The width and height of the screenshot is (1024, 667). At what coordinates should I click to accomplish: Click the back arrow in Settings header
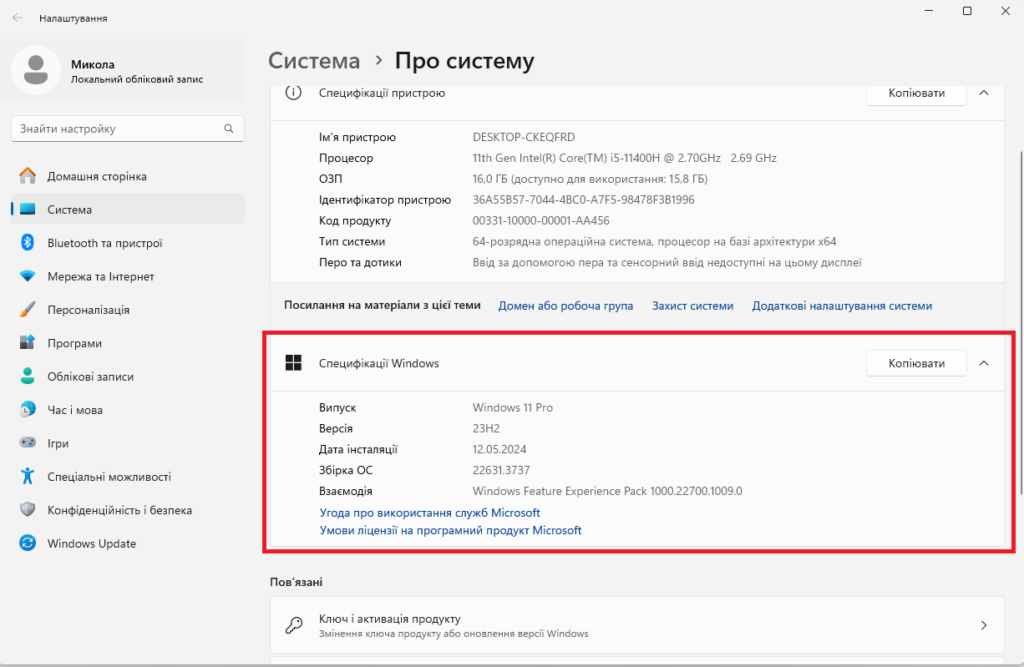pyautogui.click(x=17, y=18)
